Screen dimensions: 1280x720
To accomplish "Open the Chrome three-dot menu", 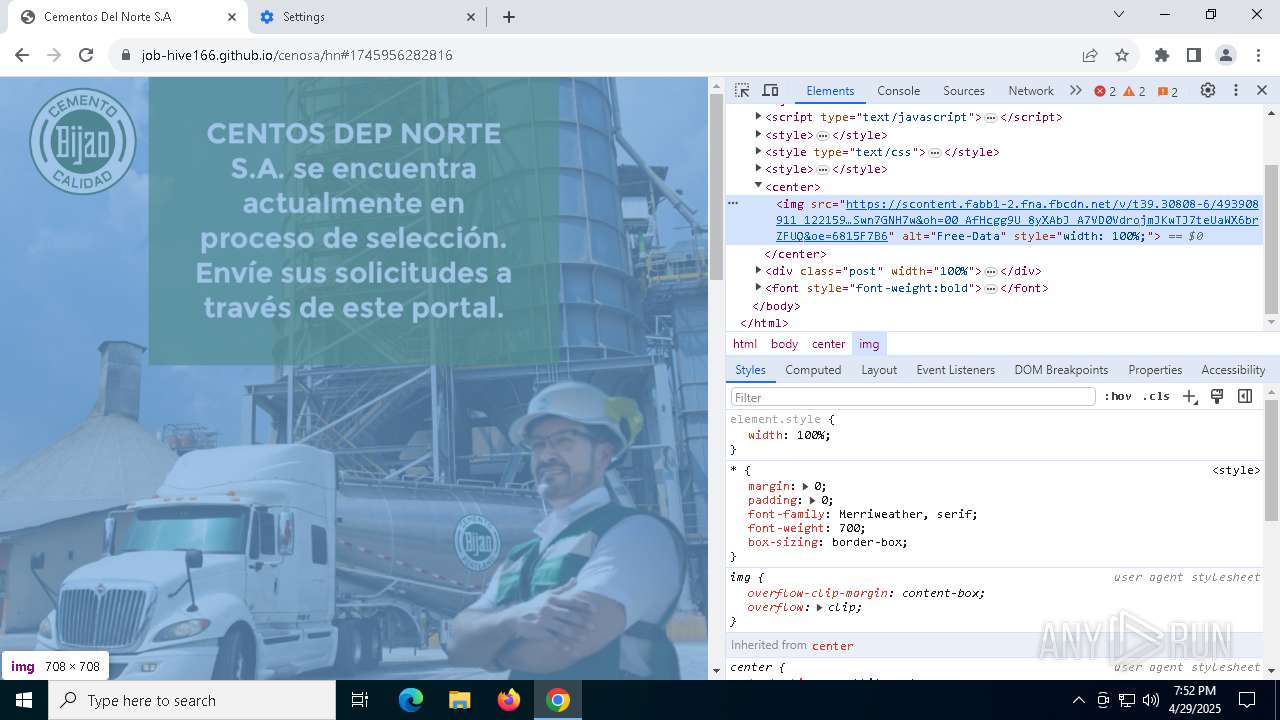I will pyautogui.click(x=1257, y=55).
